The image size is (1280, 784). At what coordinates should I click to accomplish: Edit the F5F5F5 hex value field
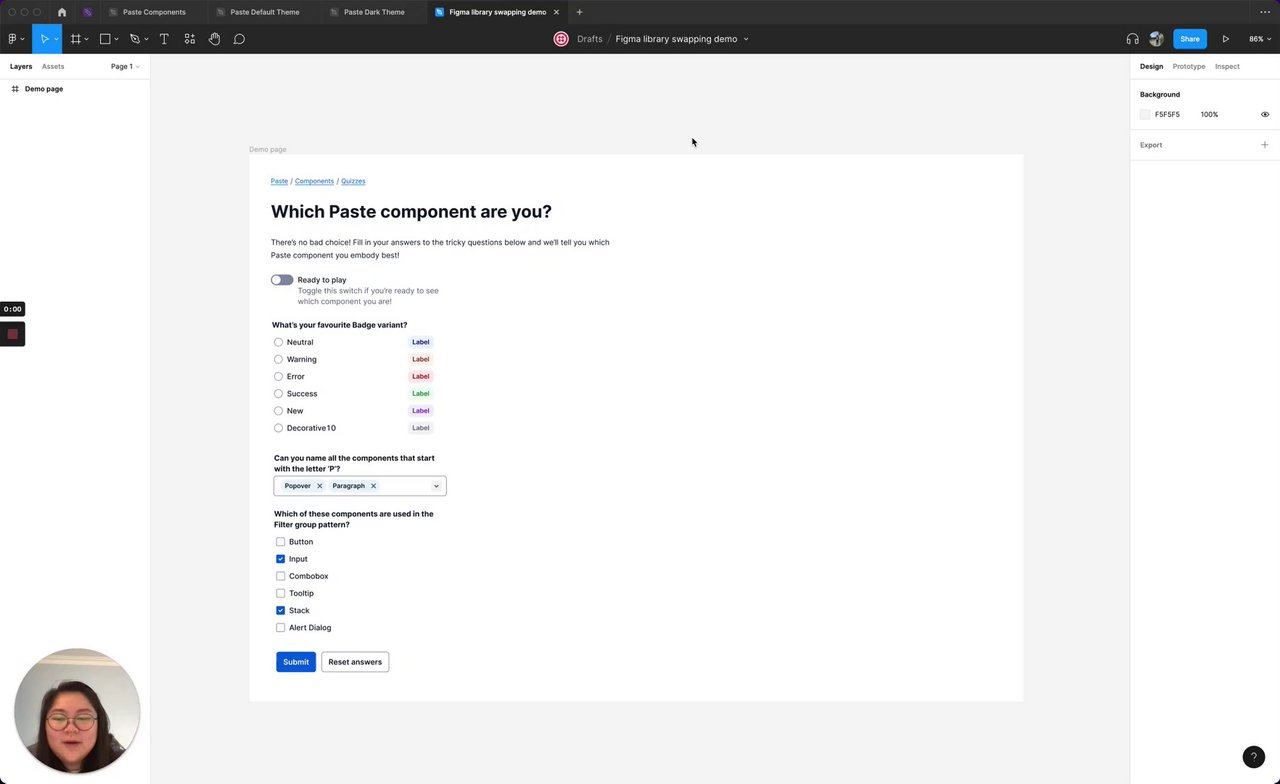[x=1167, y=114]
